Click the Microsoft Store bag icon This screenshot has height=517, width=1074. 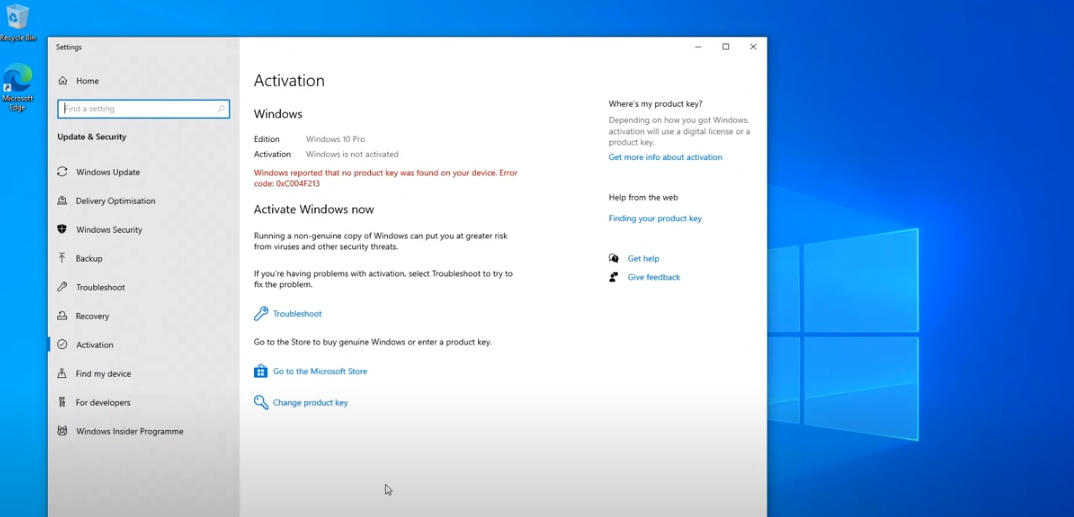[261, 371]
